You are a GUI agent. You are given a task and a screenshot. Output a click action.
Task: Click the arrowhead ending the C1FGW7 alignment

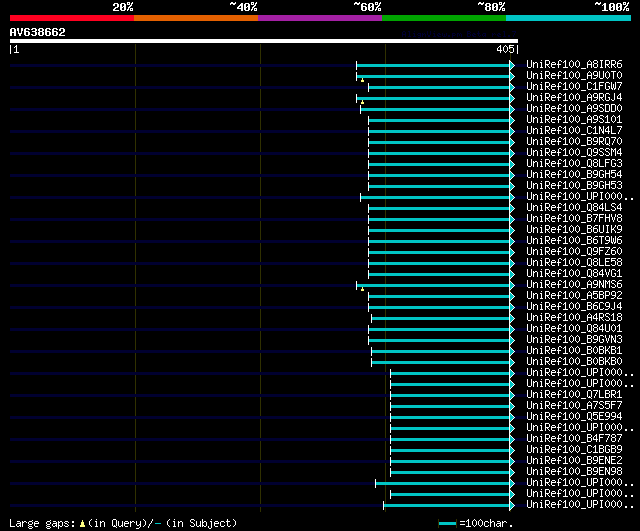512,87
